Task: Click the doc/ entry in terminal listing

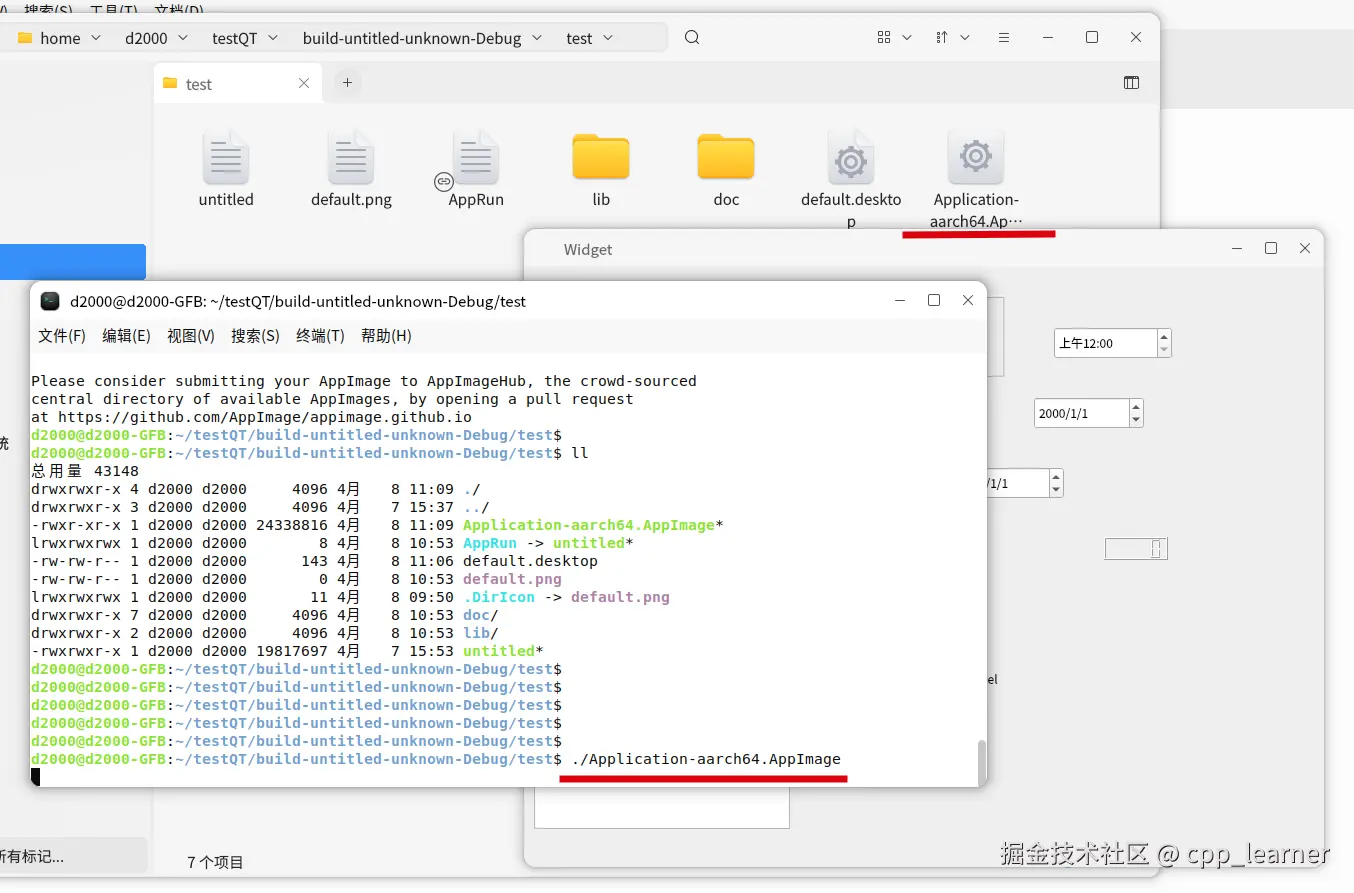Action: point(481,615)
